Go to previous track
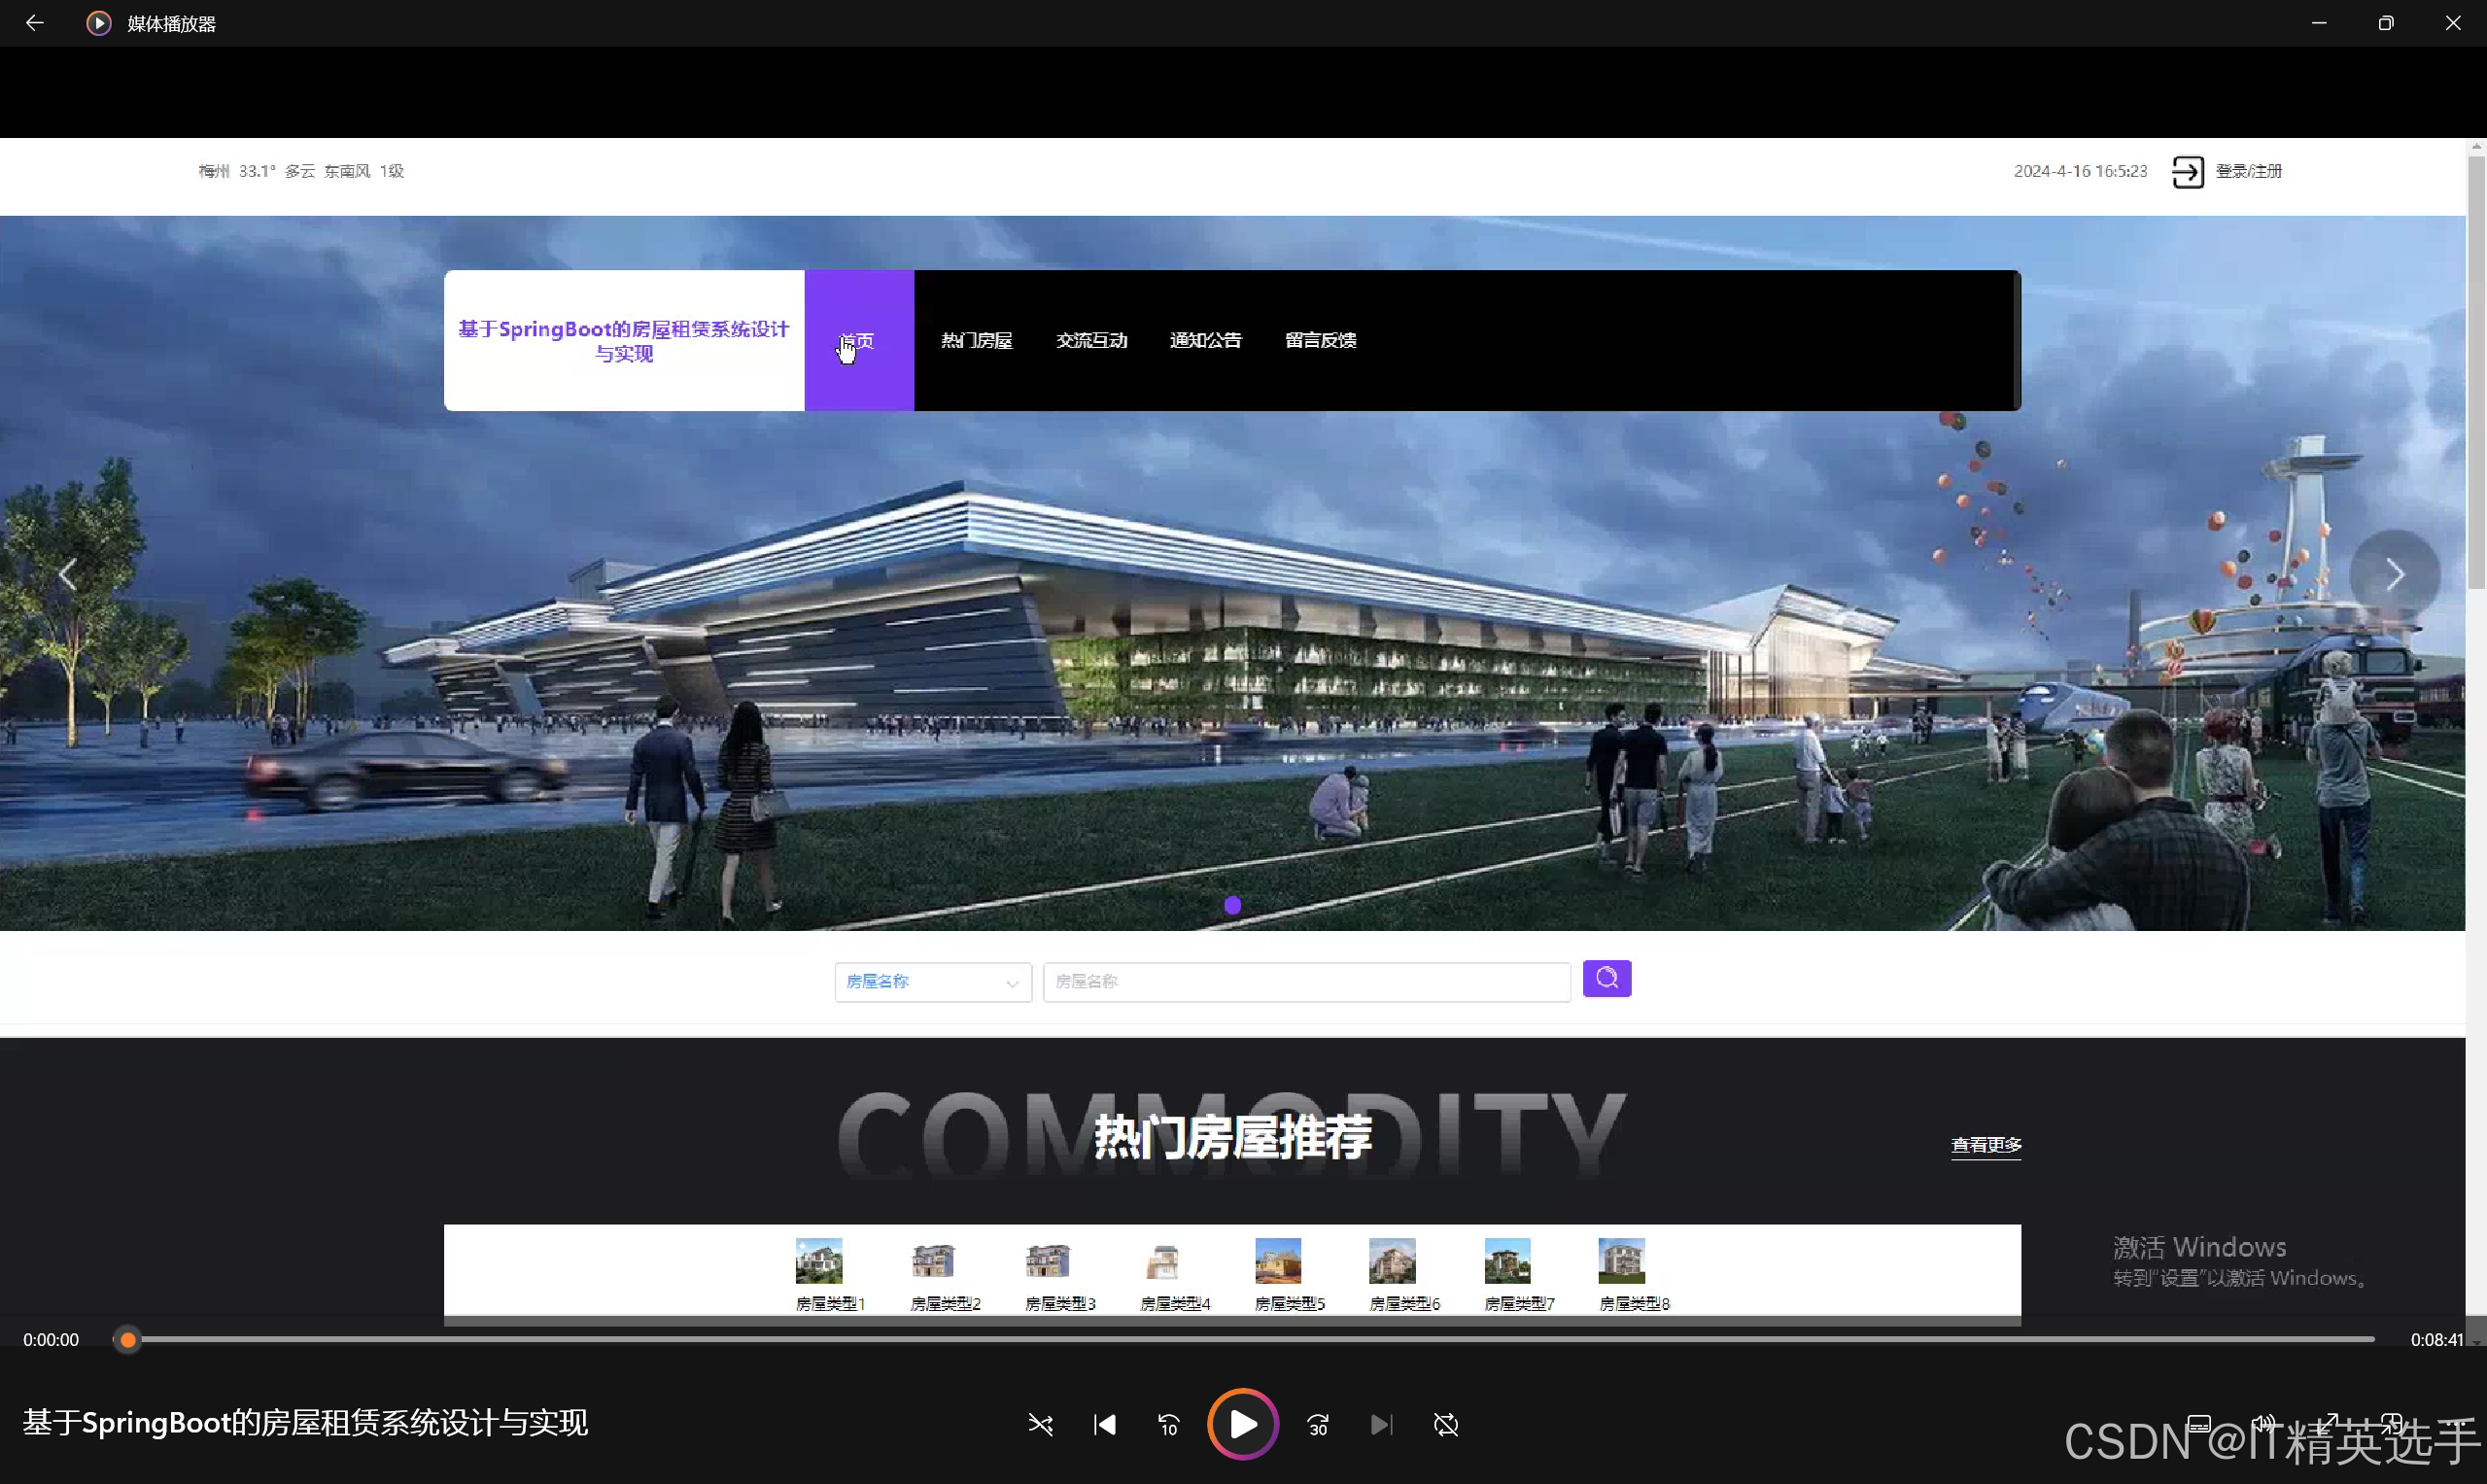2487x1484 pixels. 1104,1424
